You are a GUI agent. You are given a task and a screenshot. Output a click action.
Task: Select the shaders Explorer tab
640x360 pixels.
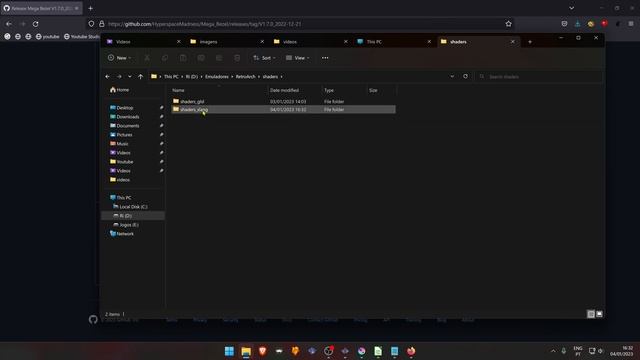(478, 42)
